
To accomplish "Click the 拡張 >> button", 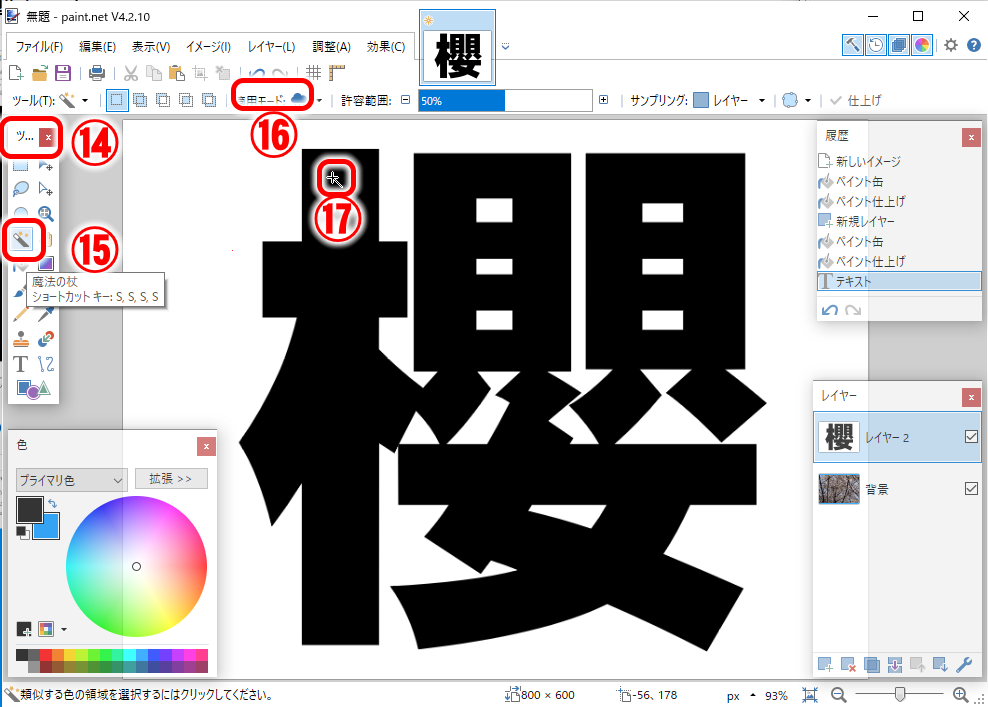I will (x=171, y=479).
